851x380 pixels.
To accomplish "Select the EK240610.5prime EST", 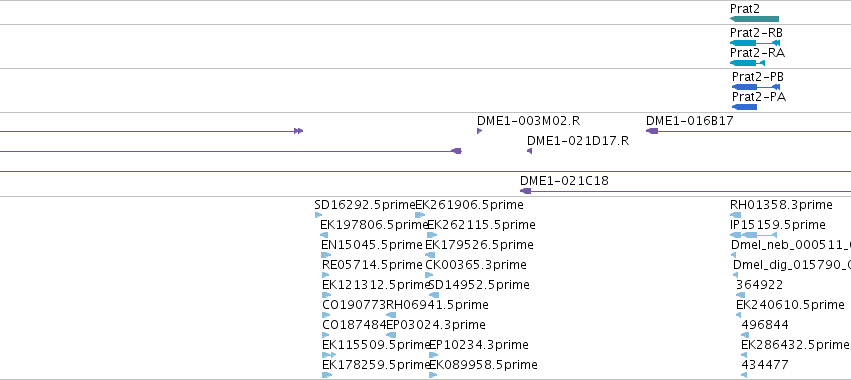I will (x=738, y=315).
